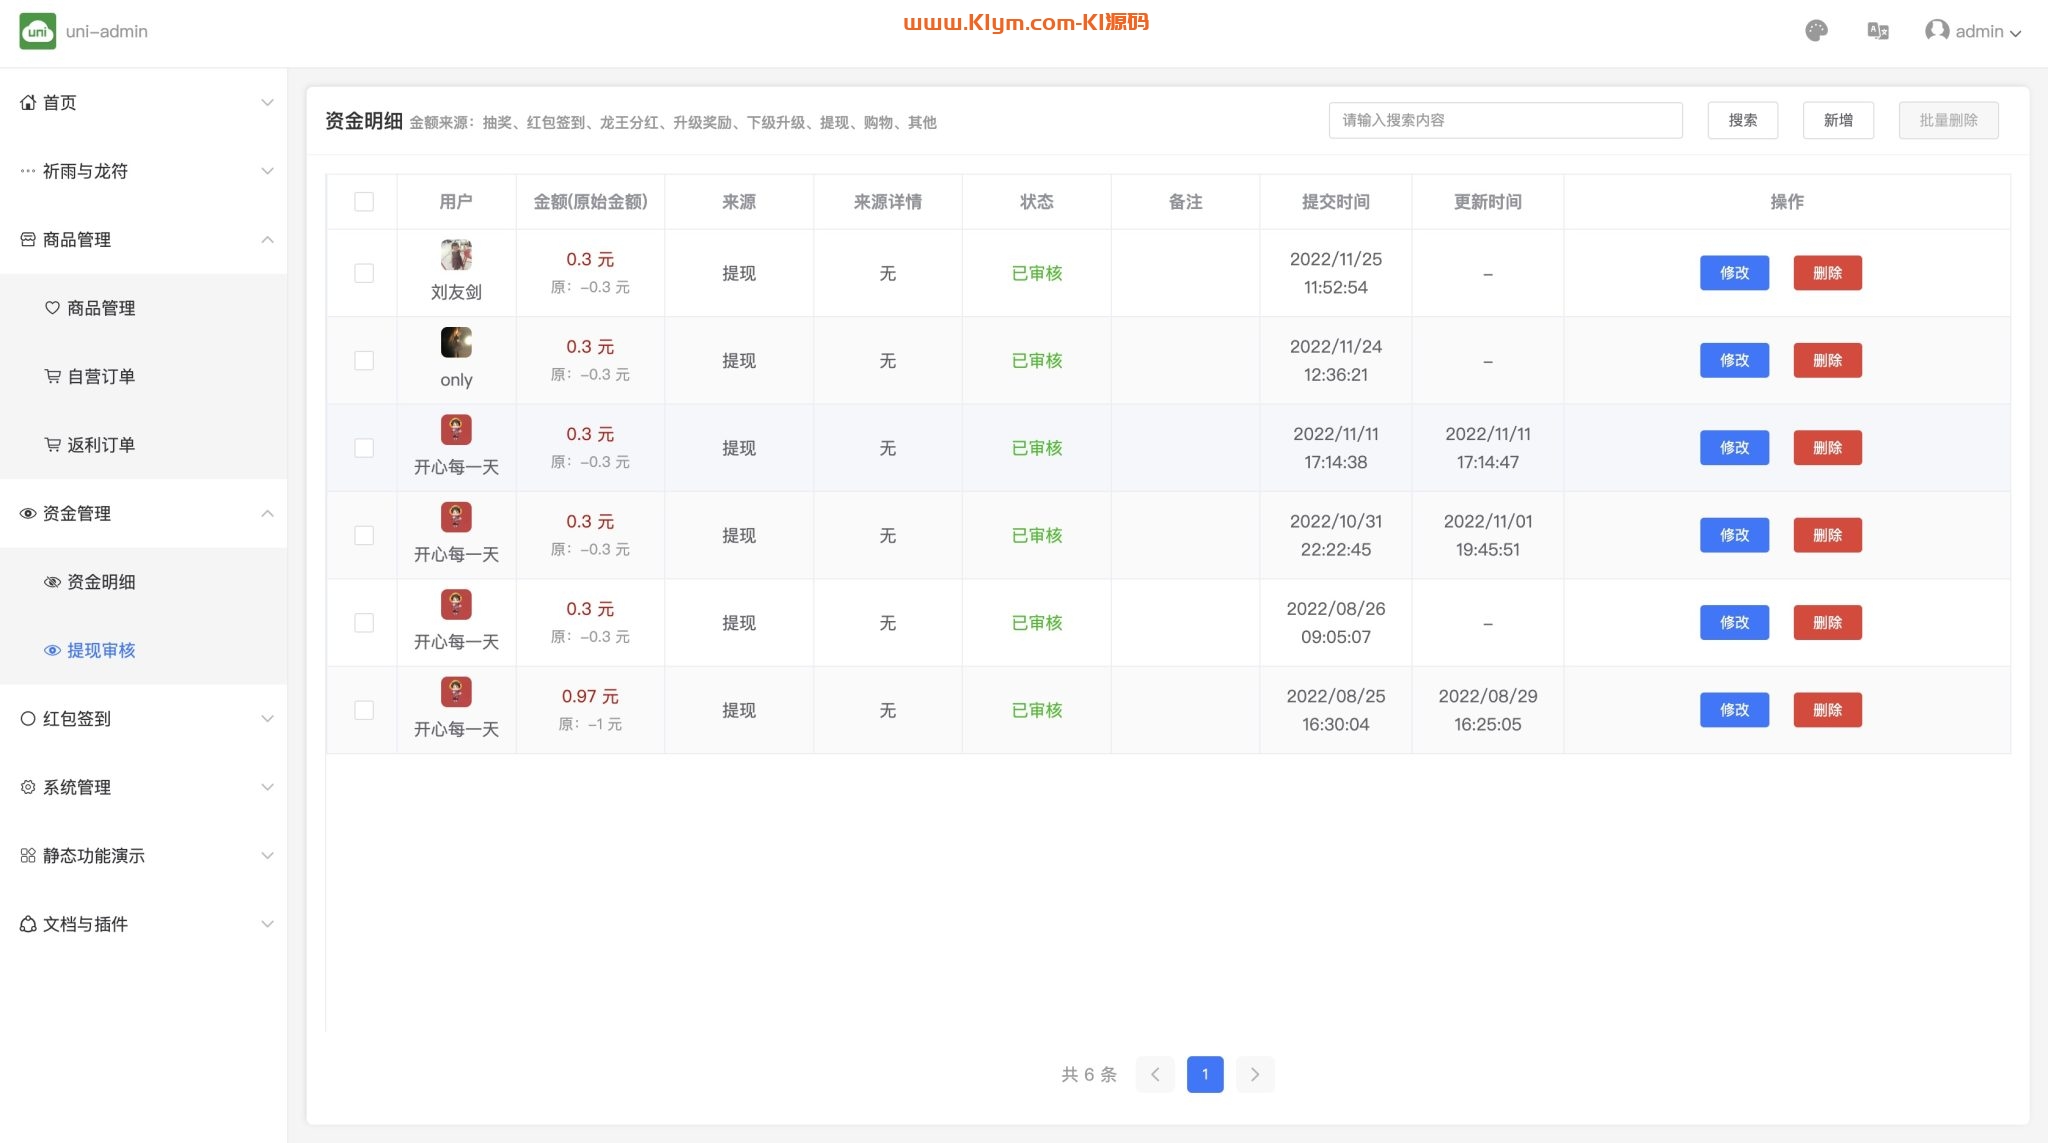Tick the checkbox for the 刘友剑 row
The image size is (2048, 1143).
coord(364,273)
